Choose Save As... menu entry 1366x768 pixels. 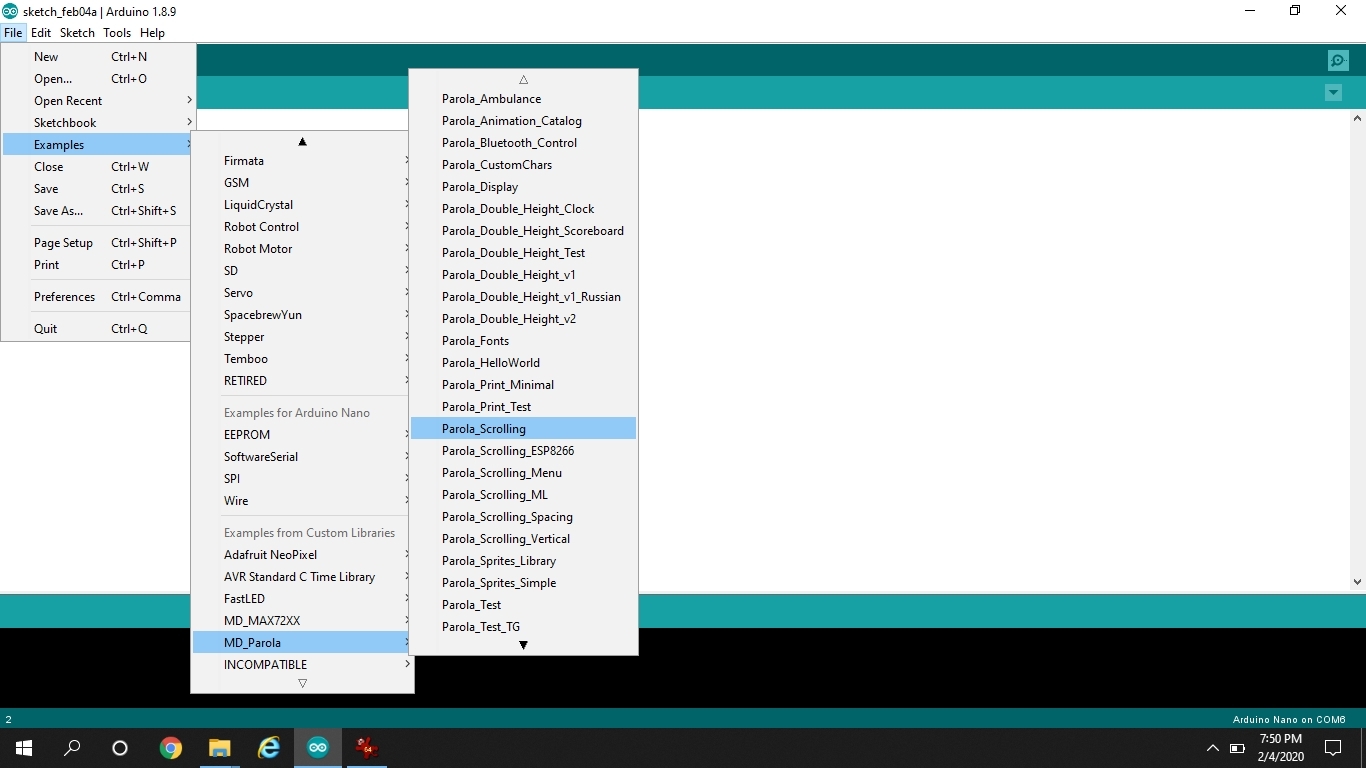click(x=98, y=211)
